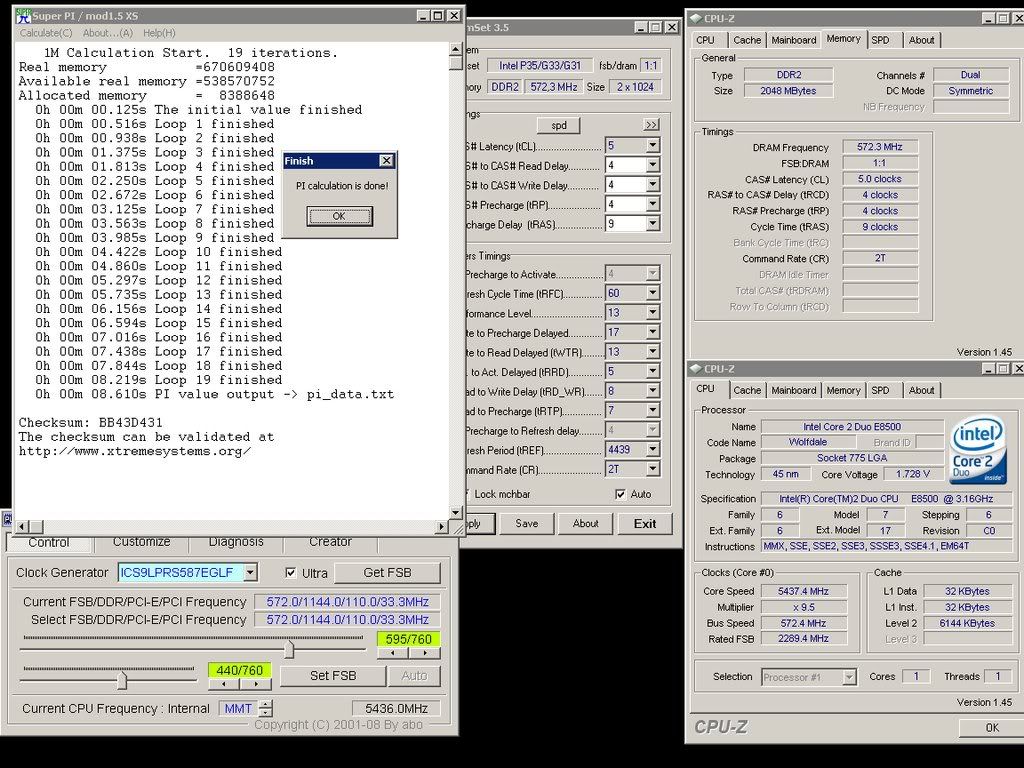Open the Processor #1 selection dropdown
Viewport: 1024px width, 768px height.
pos(848,677)
